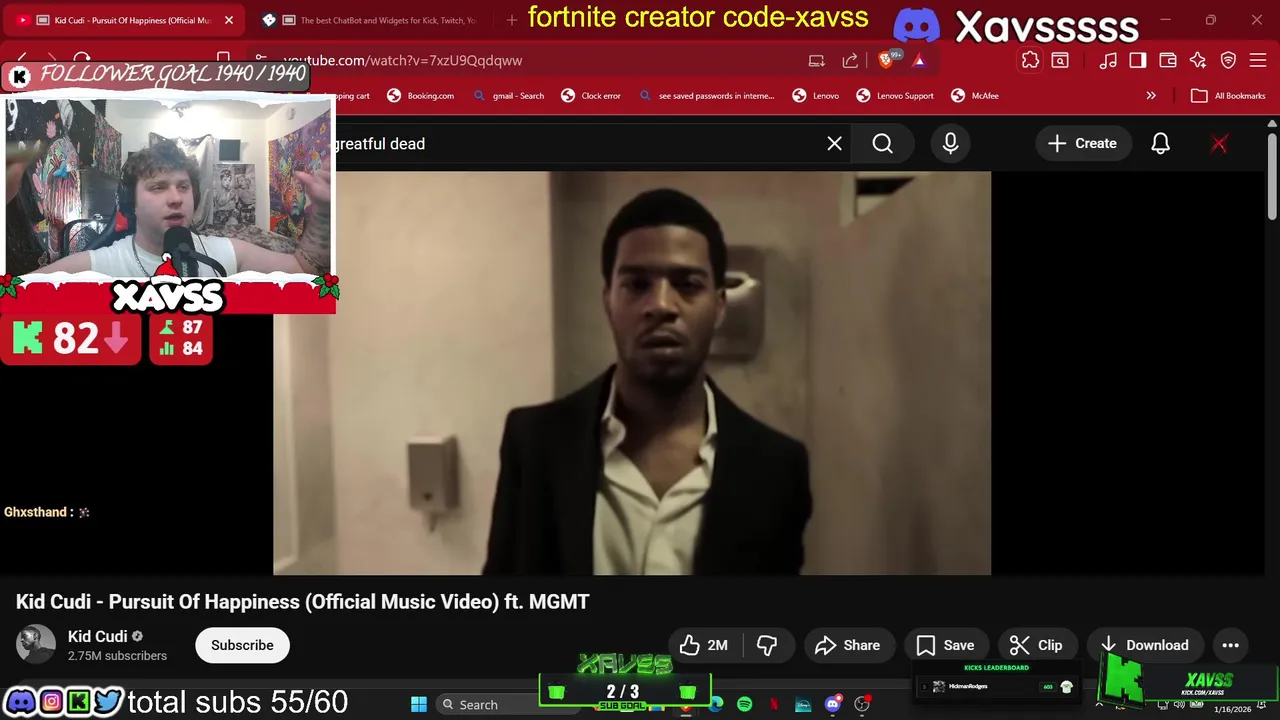
Task: Open a new browser tab
Action: click(512, 20)
